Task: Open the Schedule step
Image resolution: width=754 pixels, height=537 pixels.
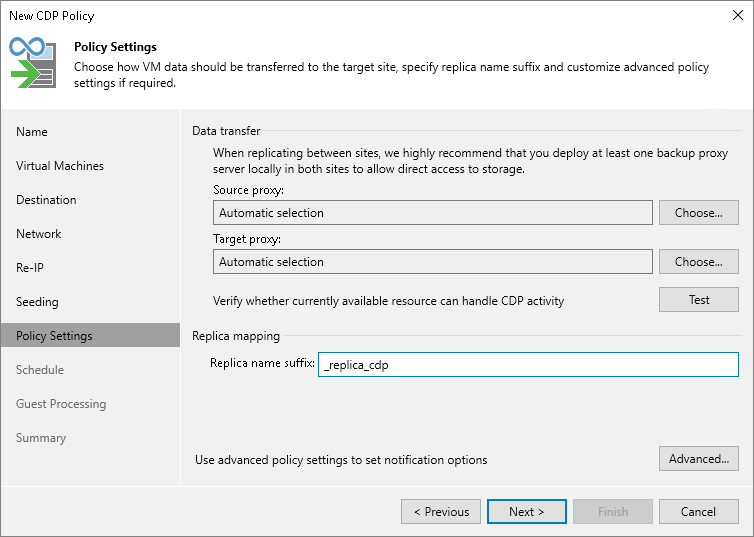Action: coord(40,370)
